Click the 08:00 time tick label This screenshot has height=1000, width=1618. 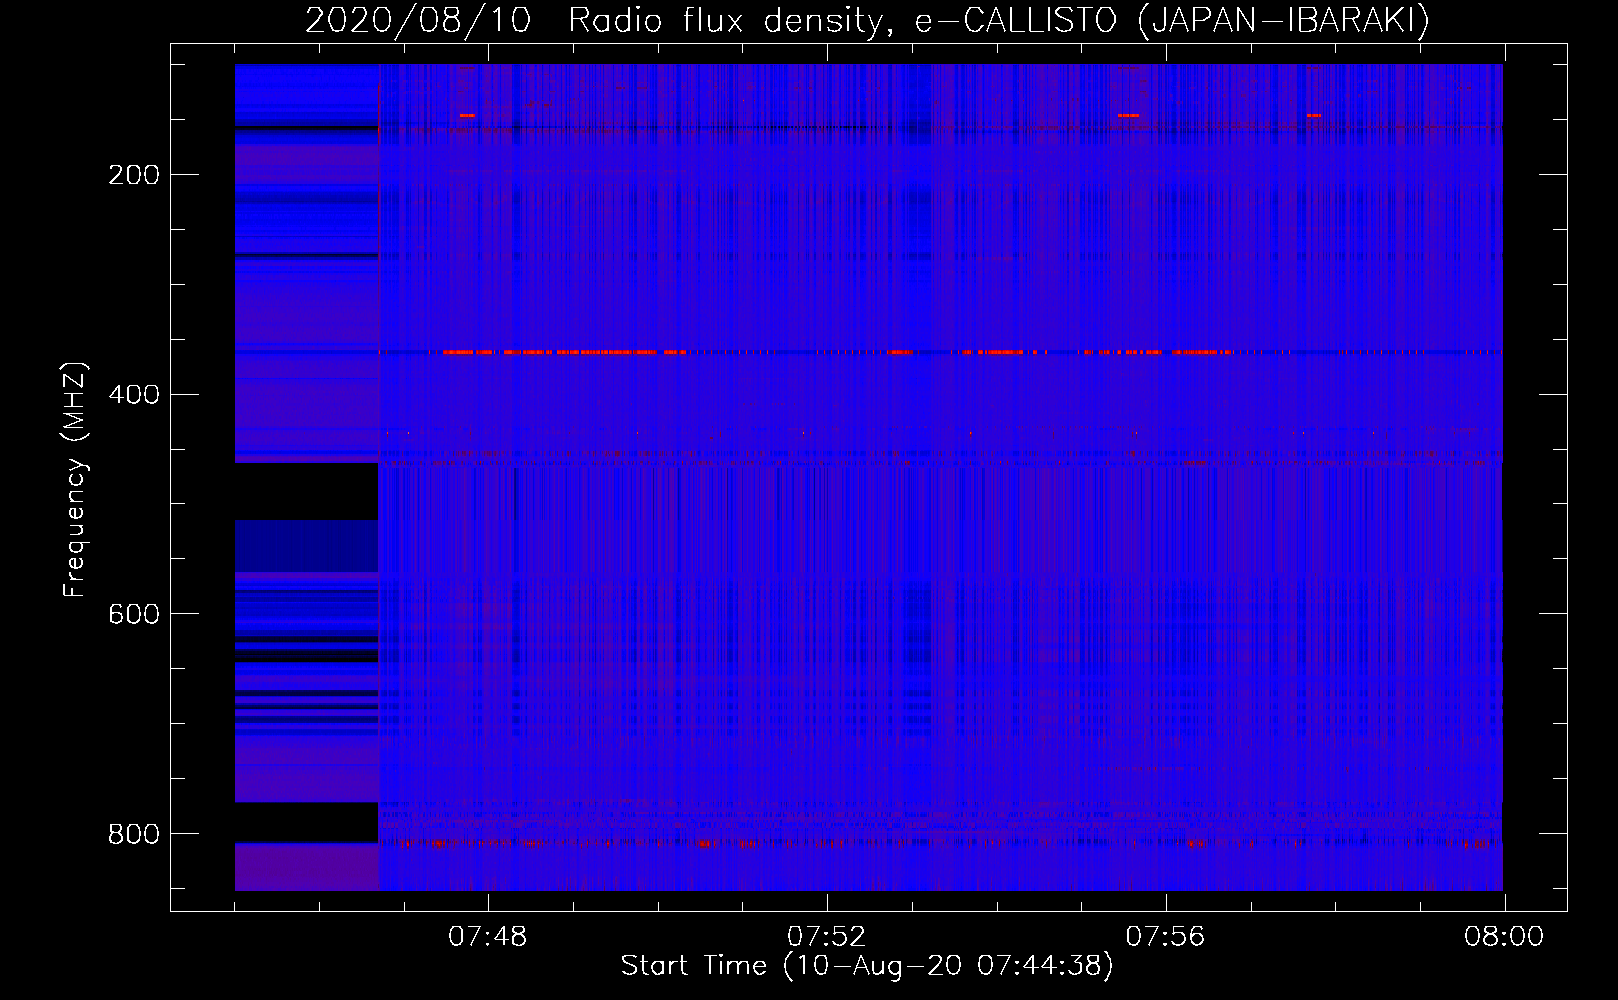click(1504, 937)
